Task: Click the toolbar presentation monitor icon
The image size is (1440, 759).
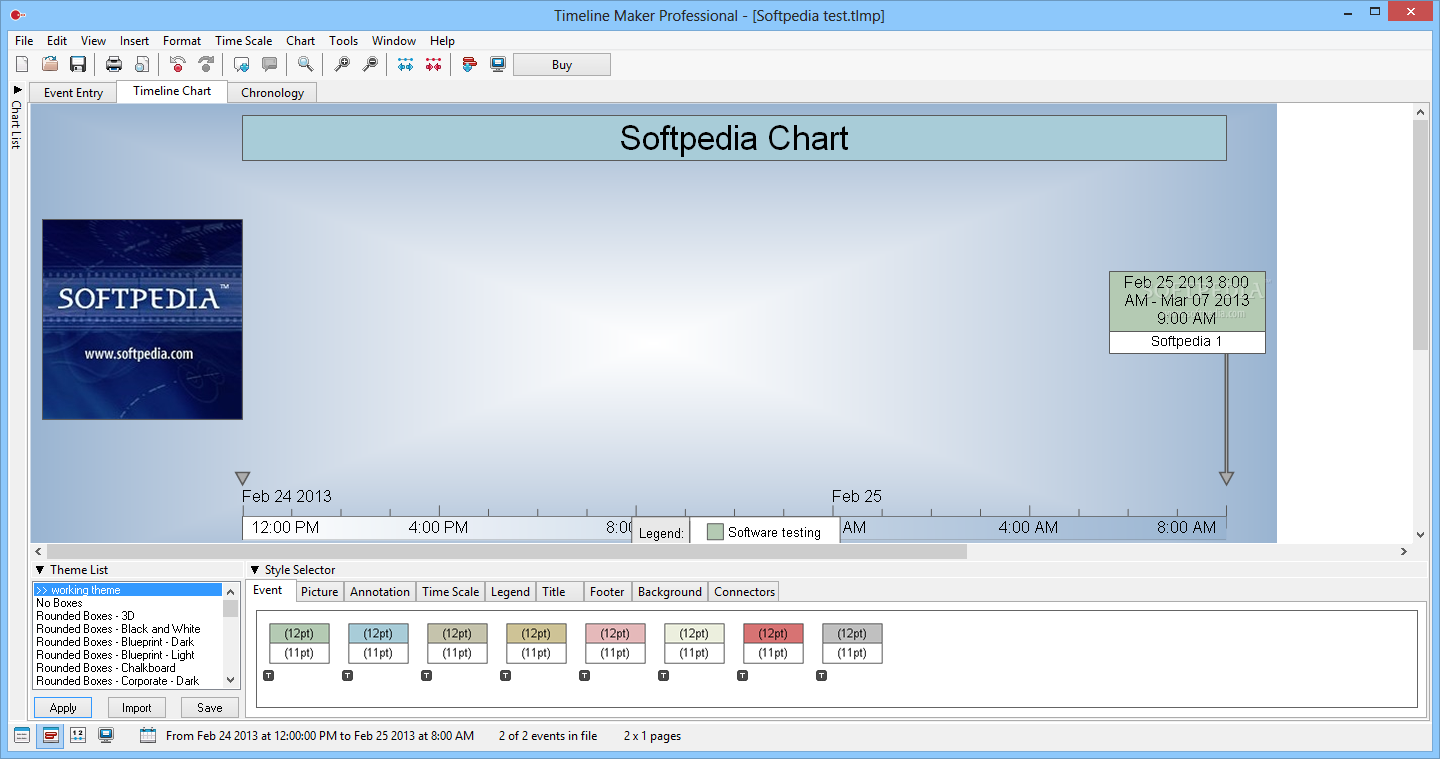Action: tap(497, 65)
